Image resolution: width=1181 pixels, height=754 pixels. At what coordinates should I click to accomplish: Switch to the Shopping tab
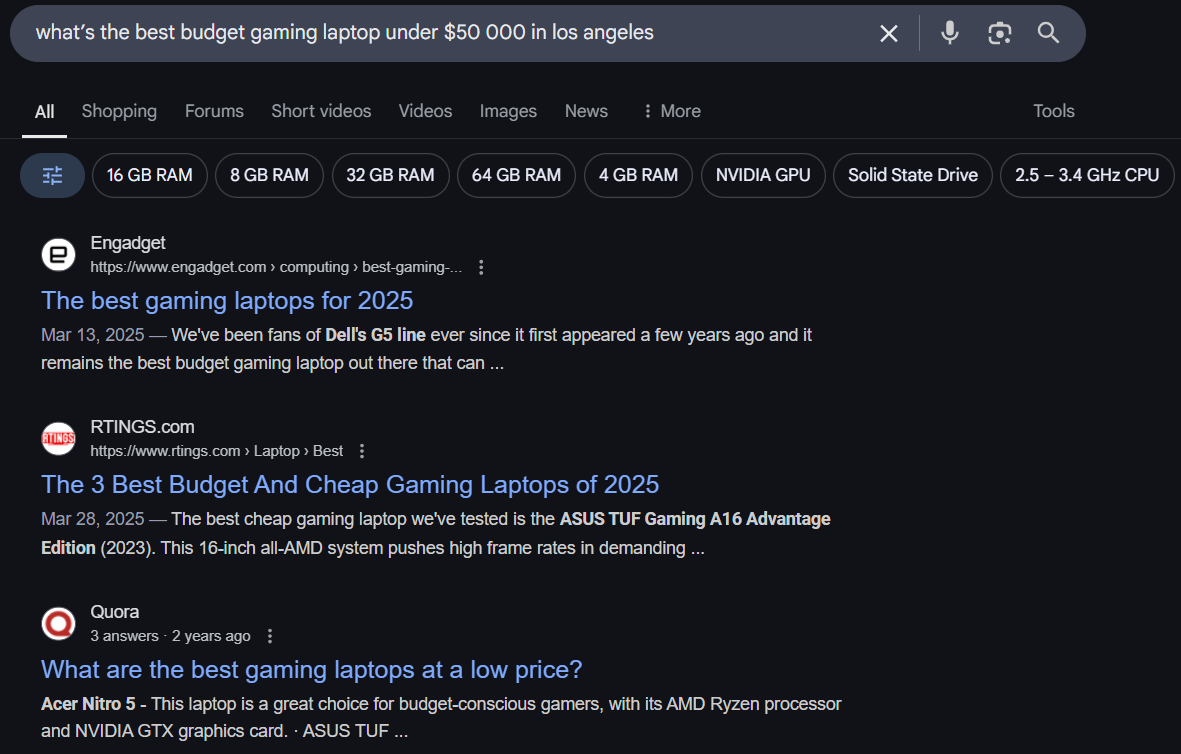pos(119,111)
